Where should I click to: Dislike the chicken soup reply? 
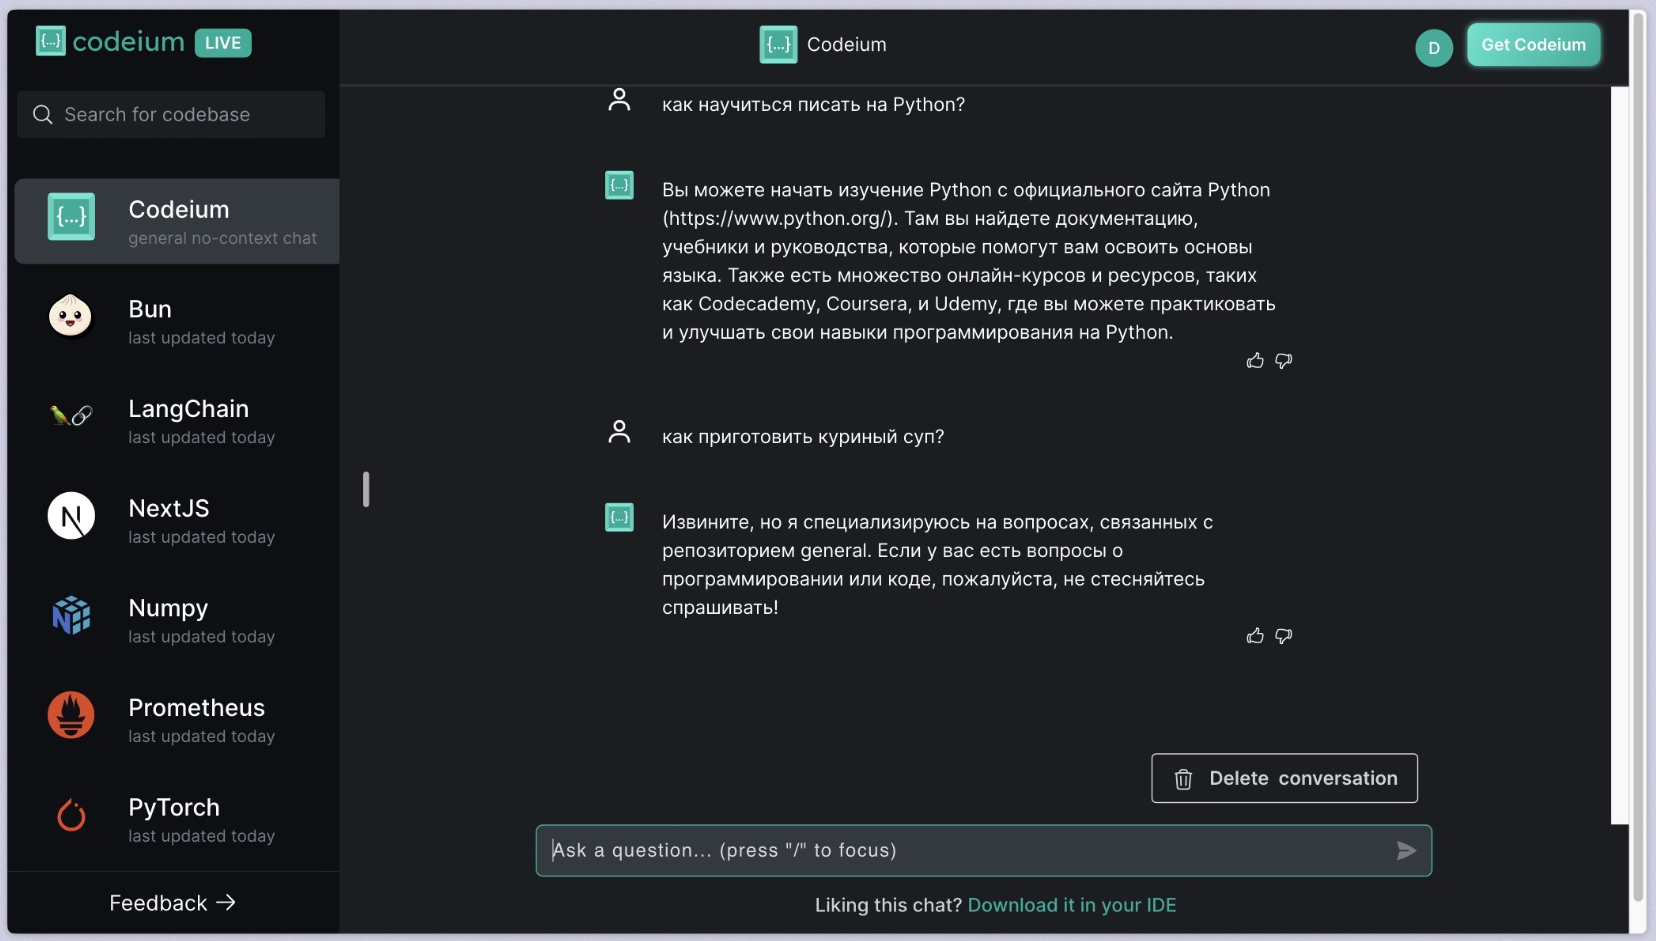point(1284,636)
